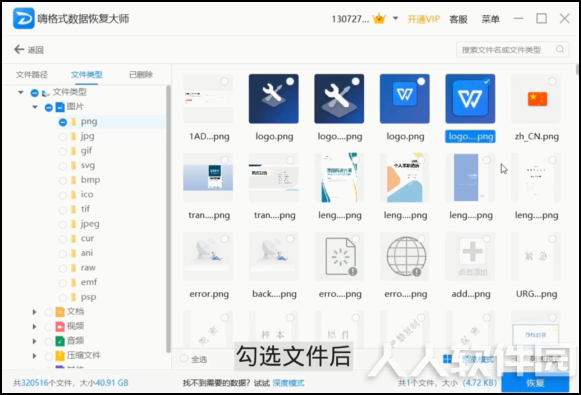Uncheck the selected WPS logo....png
Viewport: 581px width, 395px height.
[x=487, y=82]
